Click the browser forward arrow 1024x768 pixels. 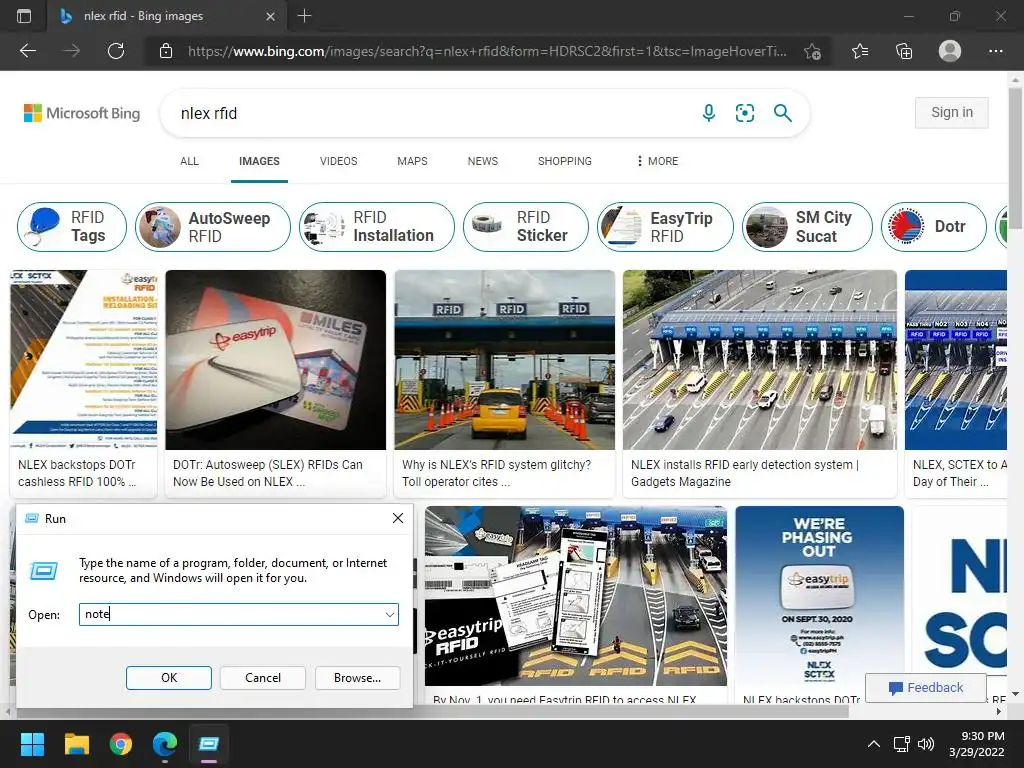[72, 51]
